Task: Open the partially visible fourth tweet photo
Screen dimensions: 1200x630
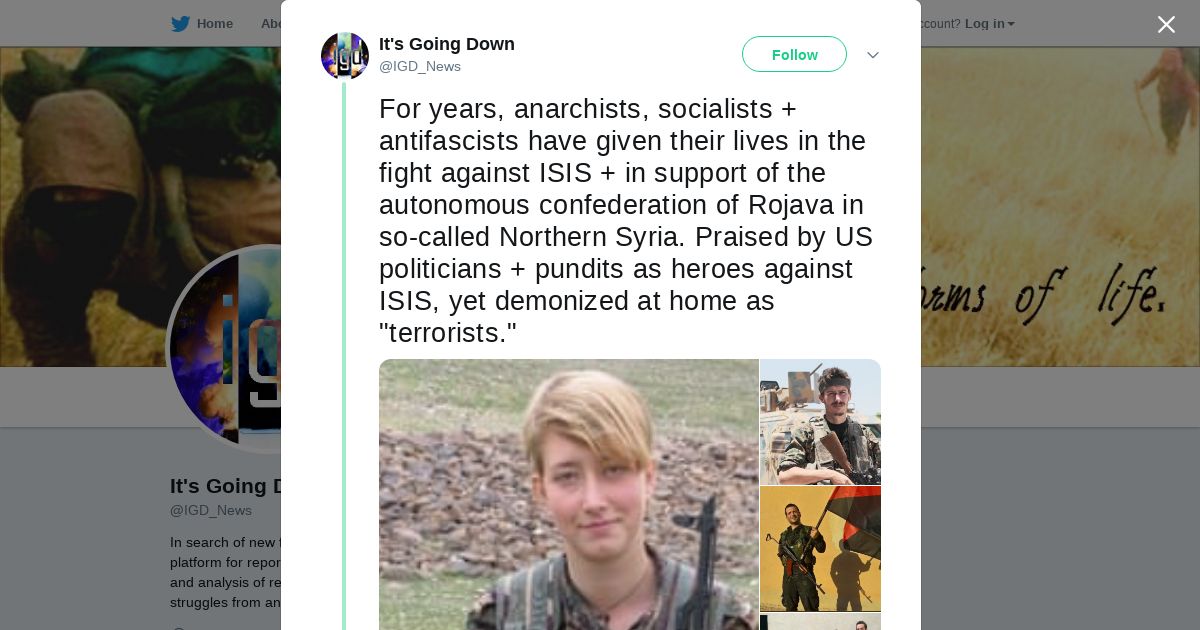Action: pyautogui.click(x=820, y=622)
